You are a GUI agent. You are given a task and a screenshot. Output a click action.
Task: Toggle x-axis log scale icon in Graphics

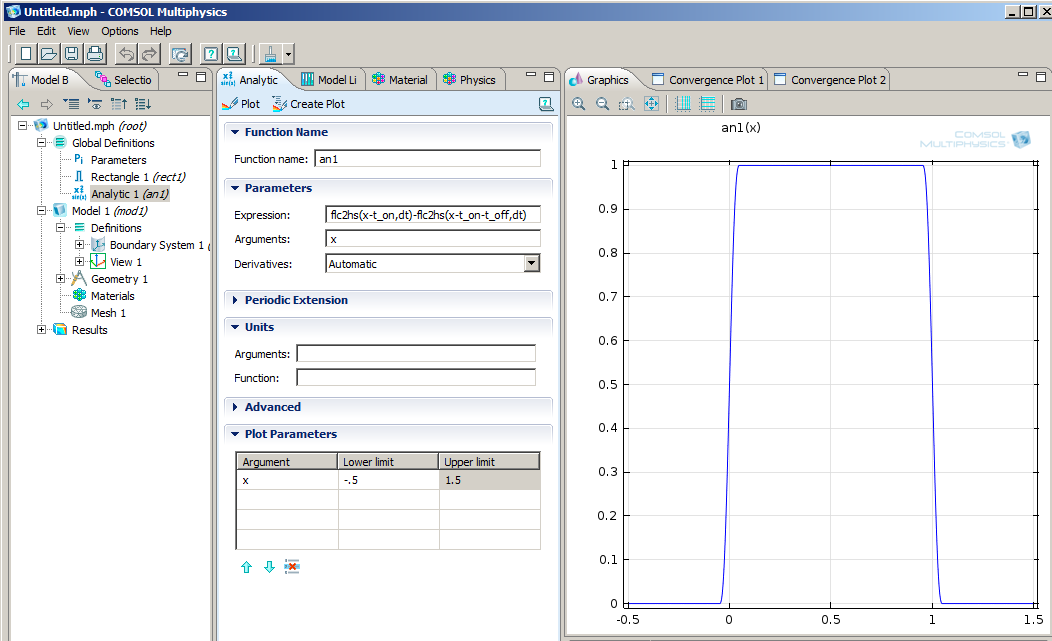(x=683, y=104)
